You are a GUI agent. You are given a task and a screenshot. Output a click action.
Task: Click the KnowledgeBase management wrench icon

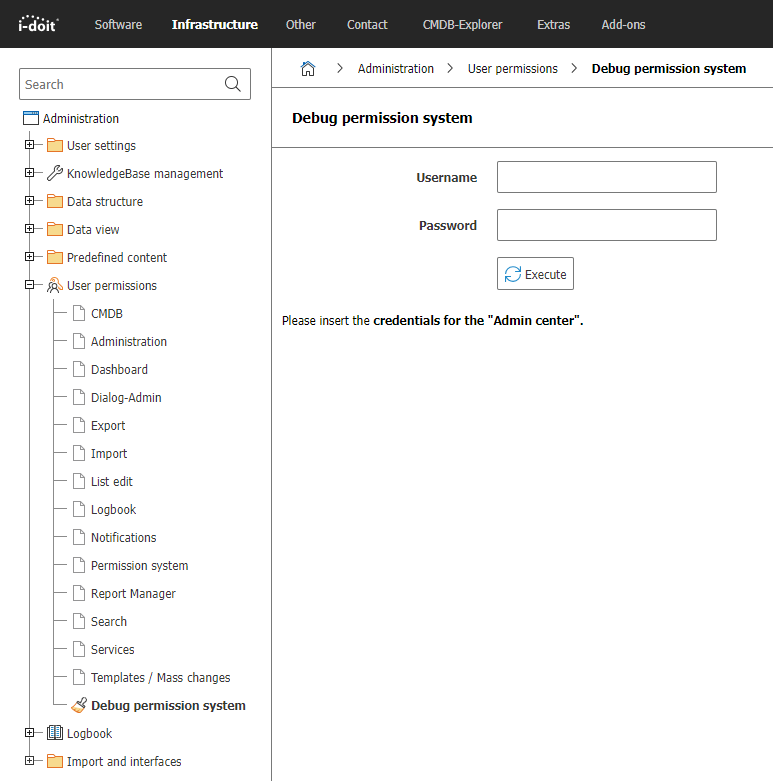(x=55, y=173)
